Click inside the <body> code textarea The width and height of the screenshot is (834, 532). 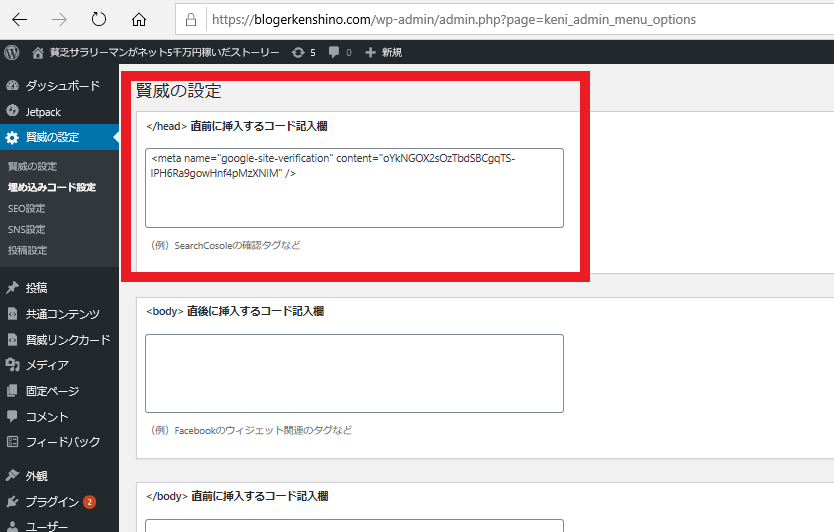354,373
